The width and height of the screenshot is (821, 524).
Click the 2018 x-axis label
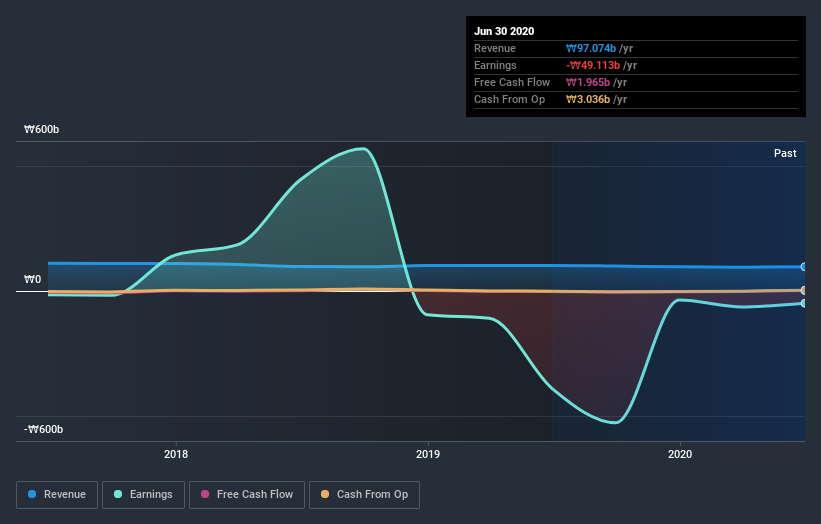176,454
